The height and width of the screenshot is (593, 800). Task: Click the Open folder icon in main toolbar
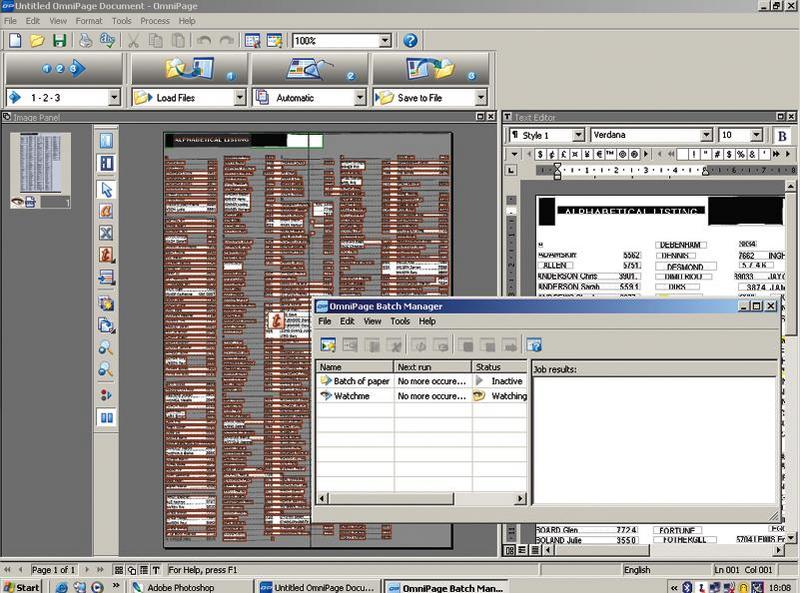37,40
